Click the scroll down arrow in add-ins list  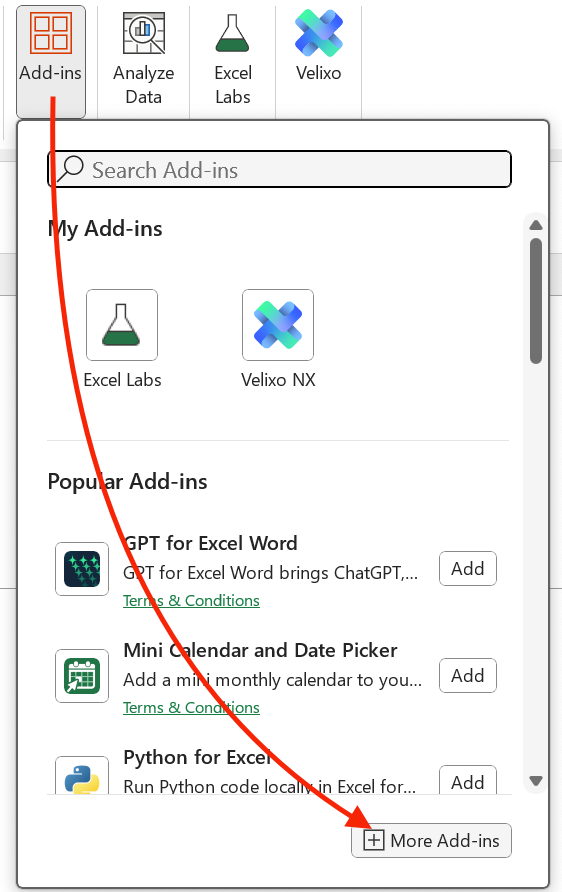tap(536, 780)
